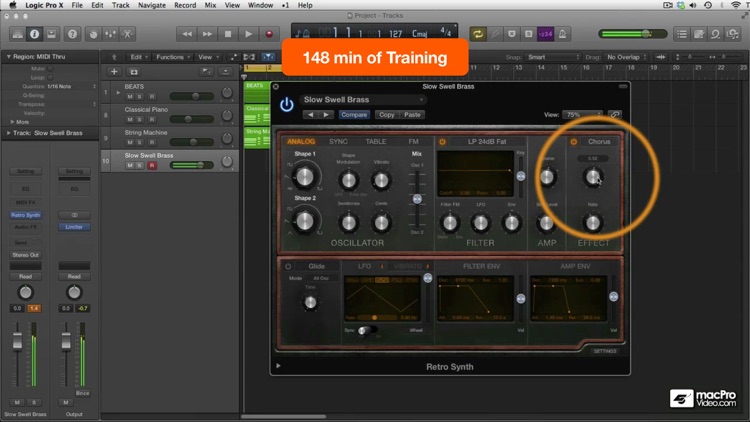This screenshot has height=422, width=750.
Task: Click the Stop transport button
Action: coord(228,34)
